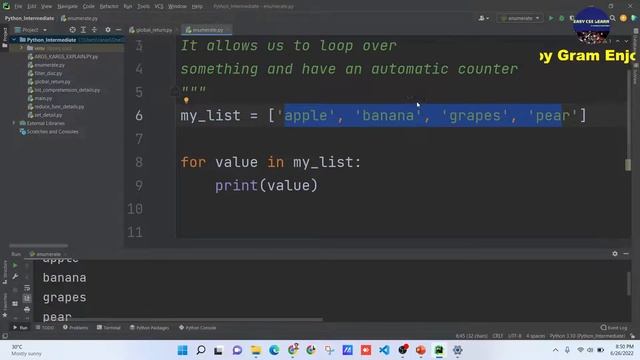Click the PyCharm icon in taskbar
Viewport: 640px width, 360px height.
439,350
